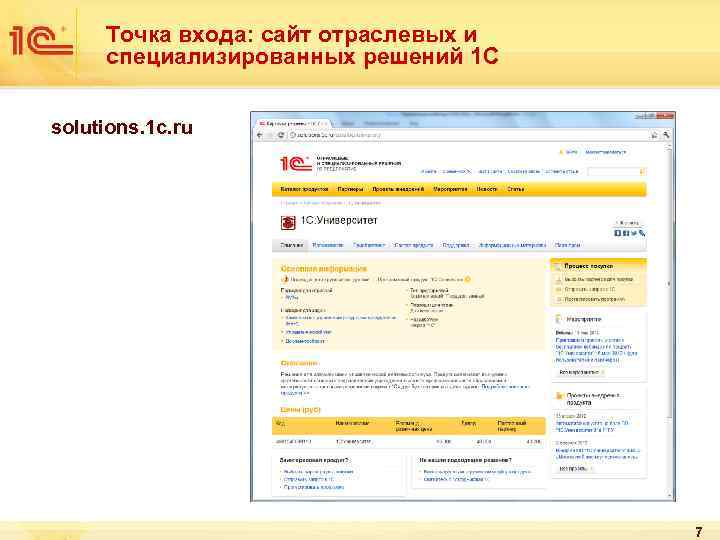Image resolution: width=720 pixels, height=540 pixels.
Task: Click first link in the Процесс покупки panel
Action: point(598,279)
